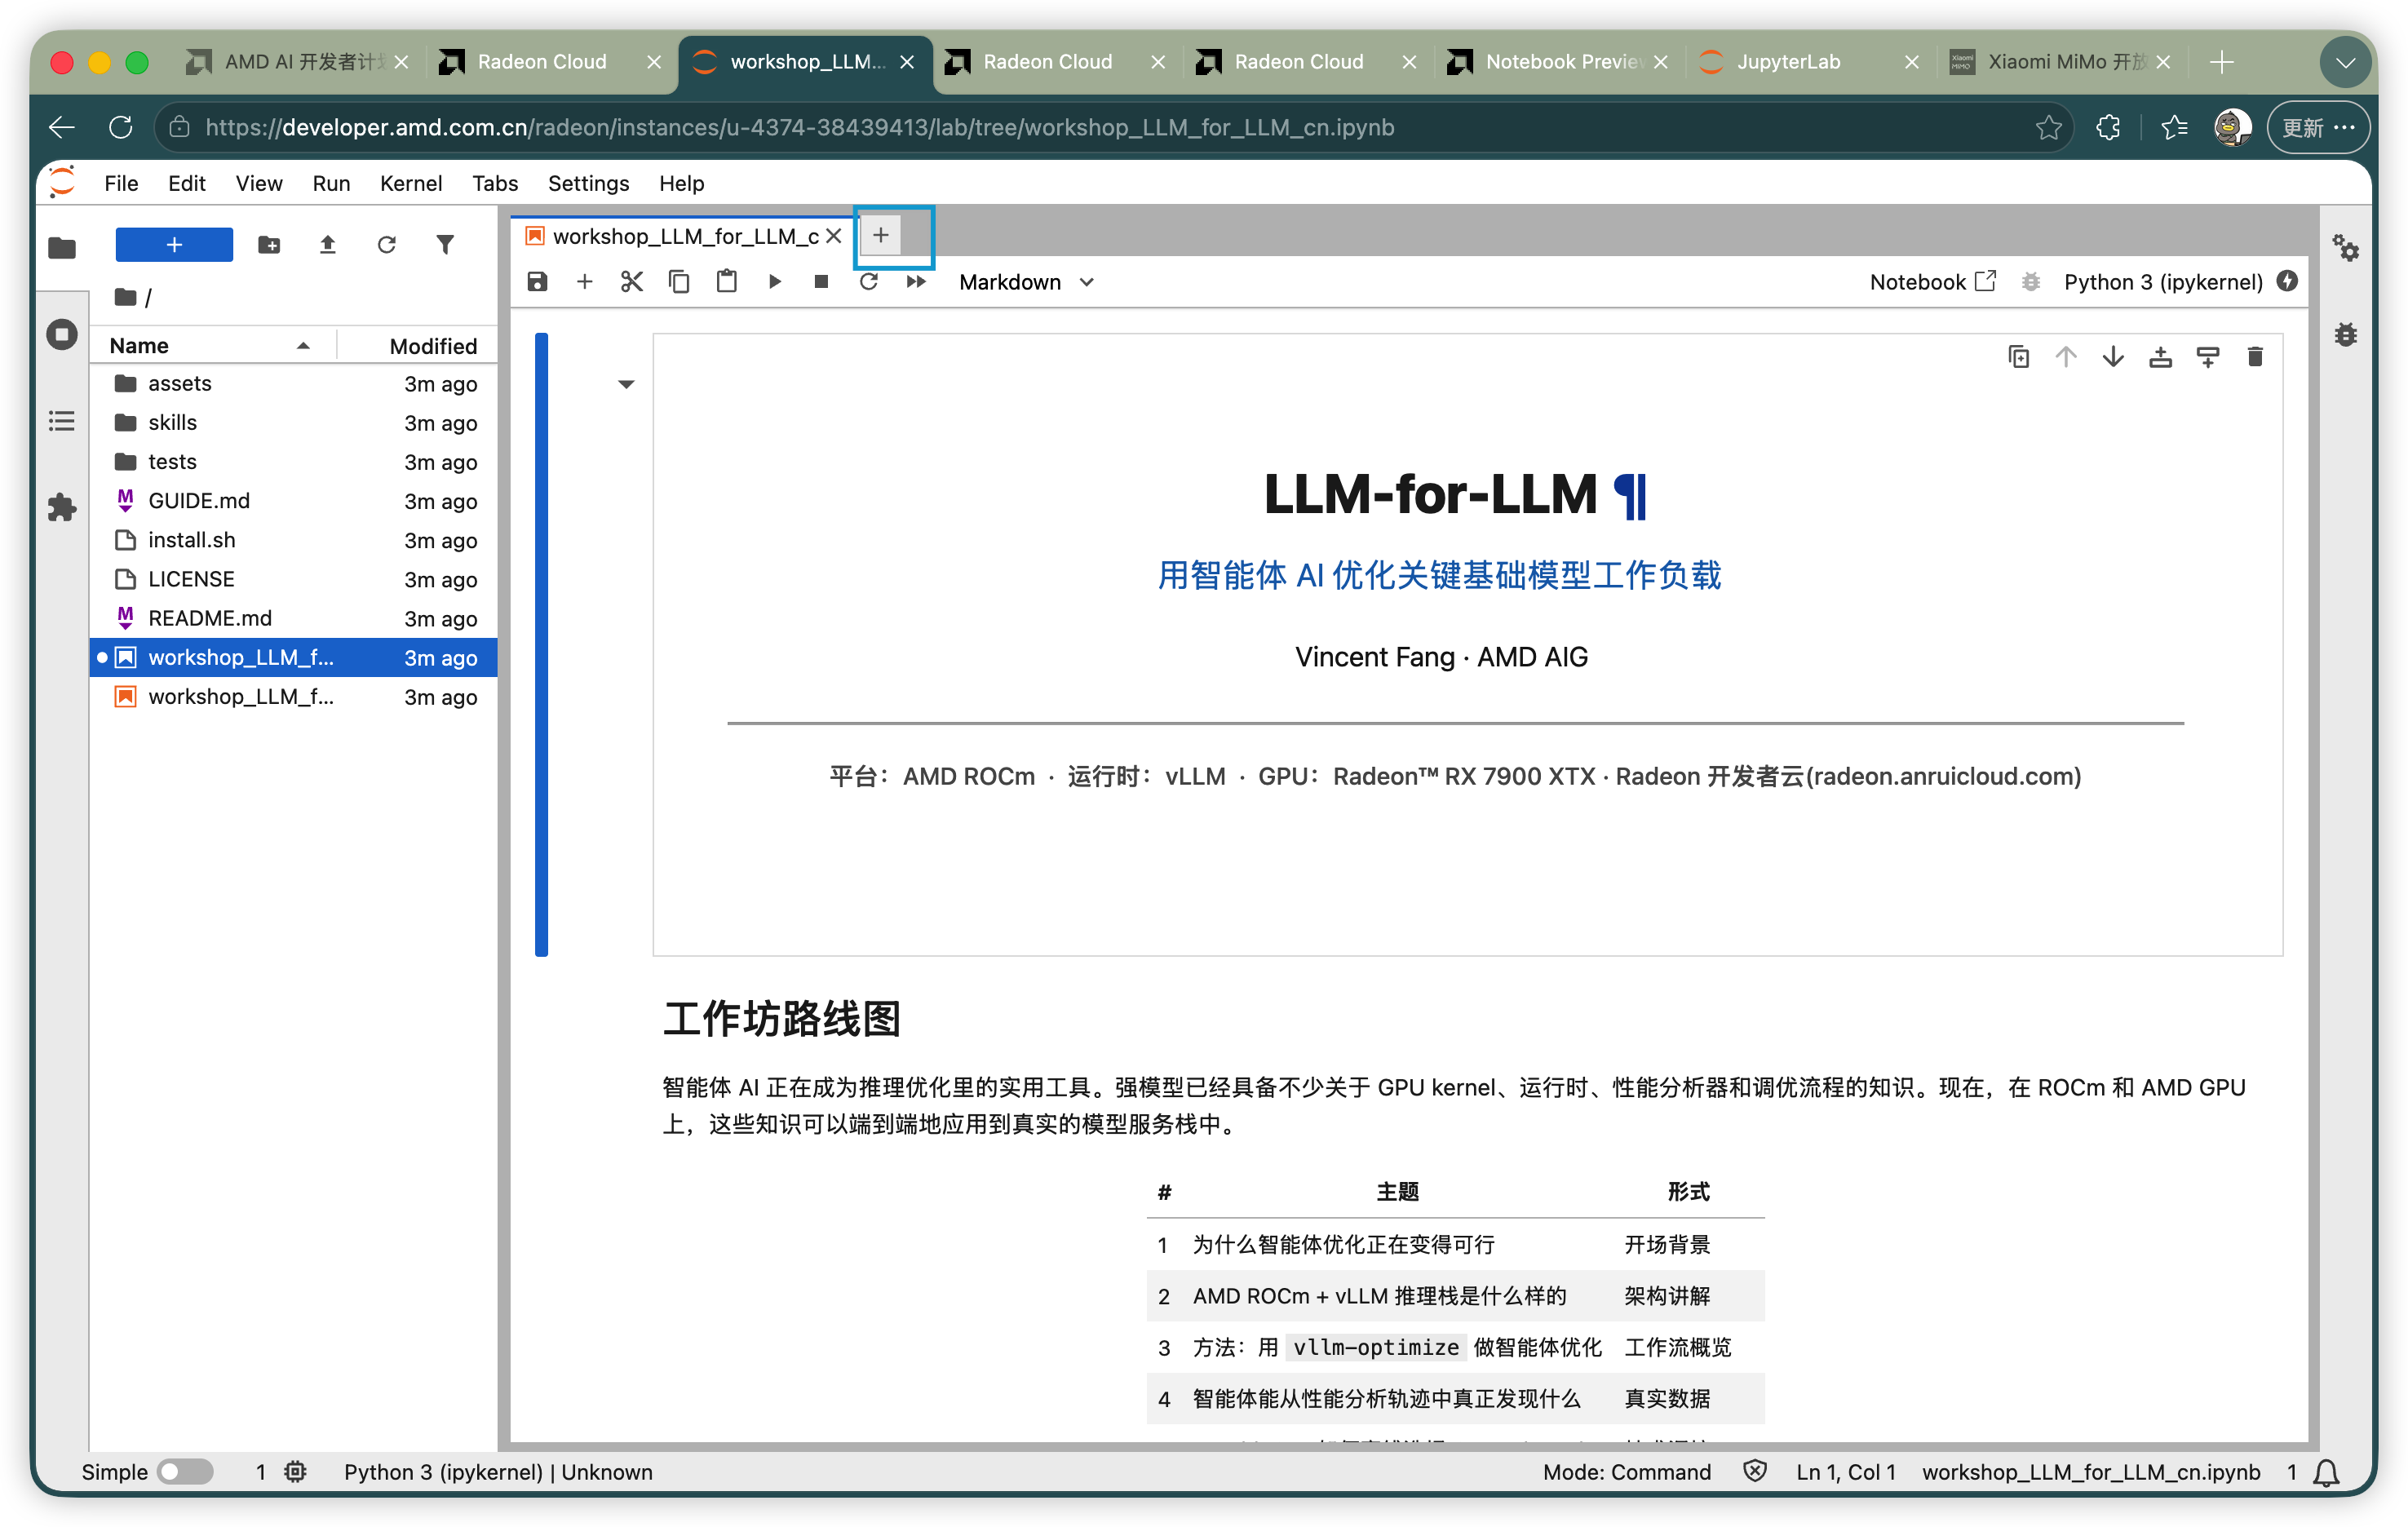Filter files with the funnel icon

[x=445, y=245]
